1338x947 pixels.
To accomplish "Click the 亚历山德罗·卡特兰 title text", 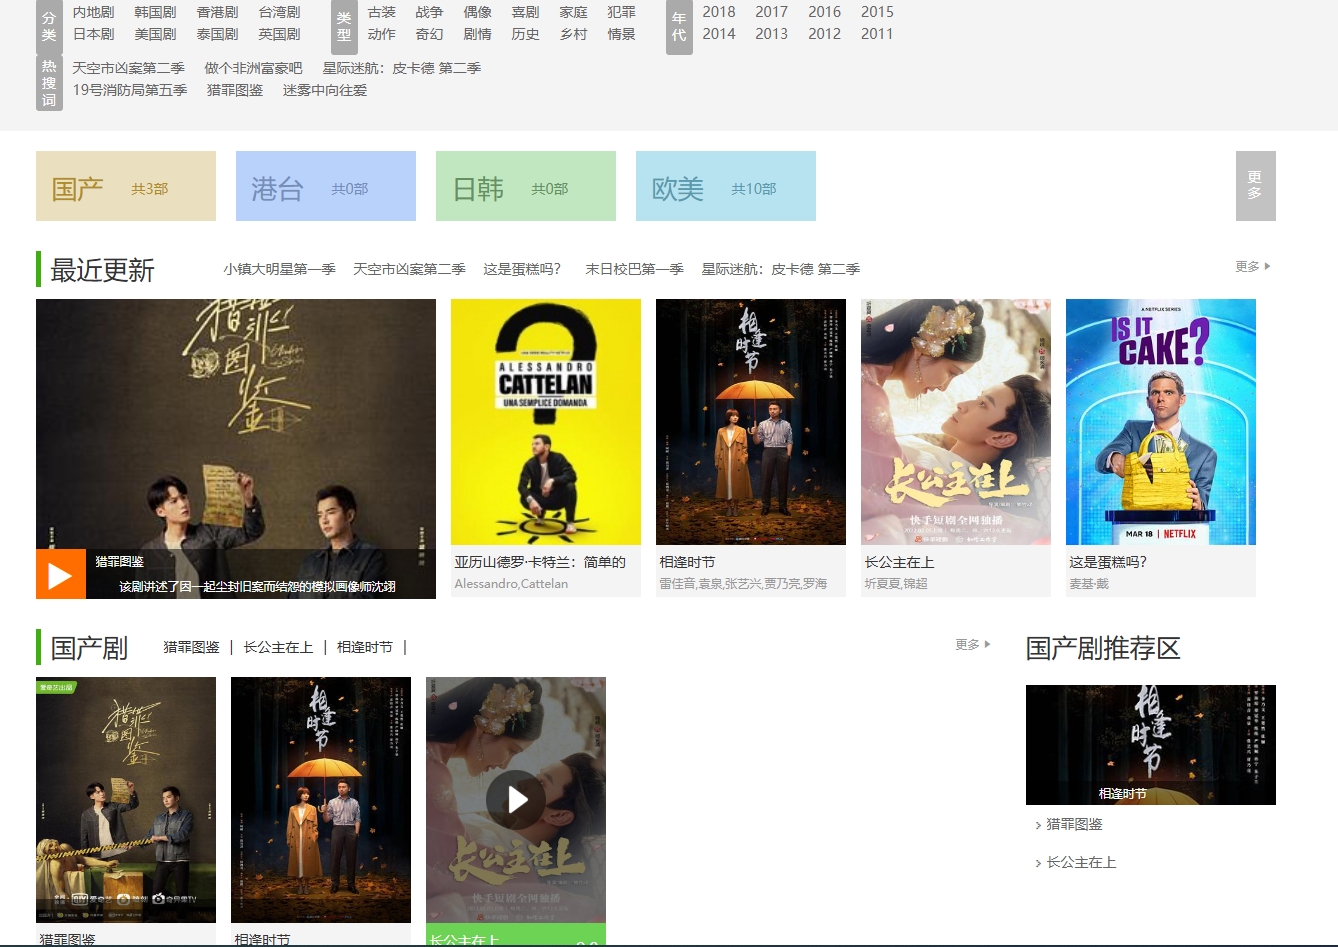I will 540,562.
